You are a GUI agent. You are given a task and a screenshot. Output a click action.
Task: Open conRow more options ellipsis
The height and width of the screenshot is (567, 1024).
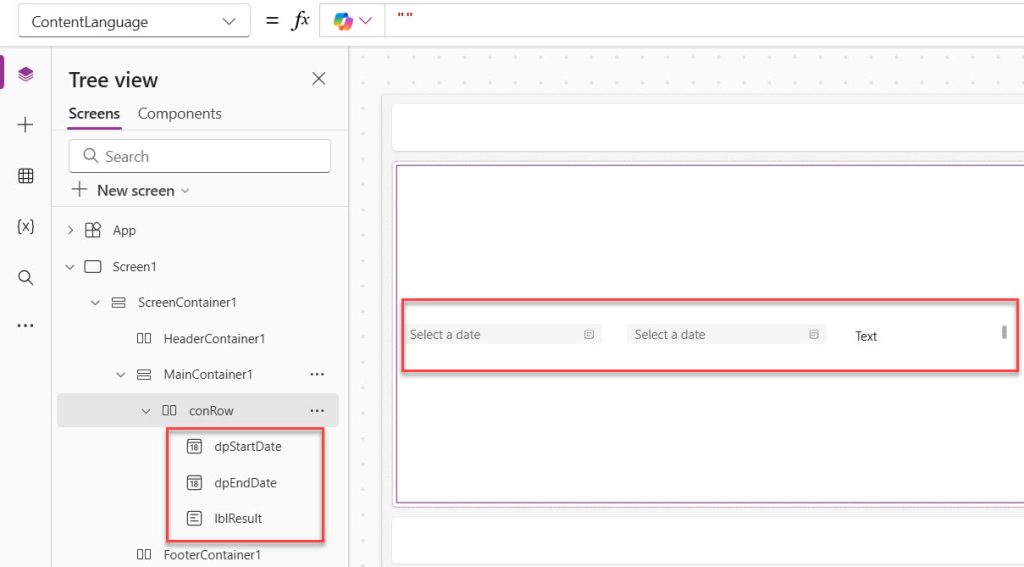pos(317,411)
